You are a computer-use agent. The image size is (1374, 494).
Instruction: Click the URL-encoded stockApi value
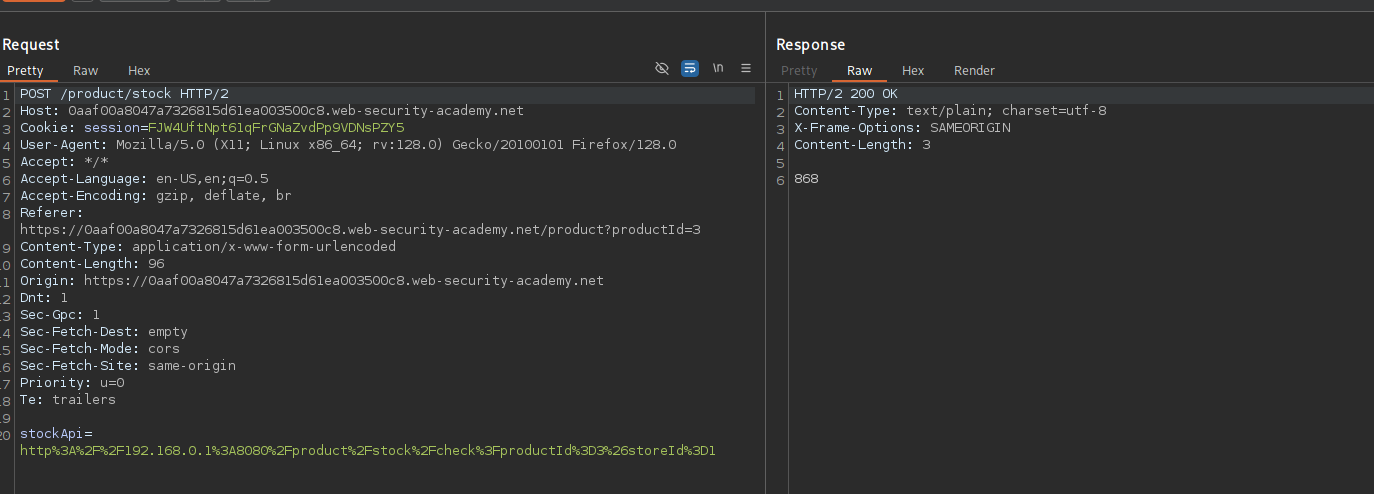click(367, 451)
